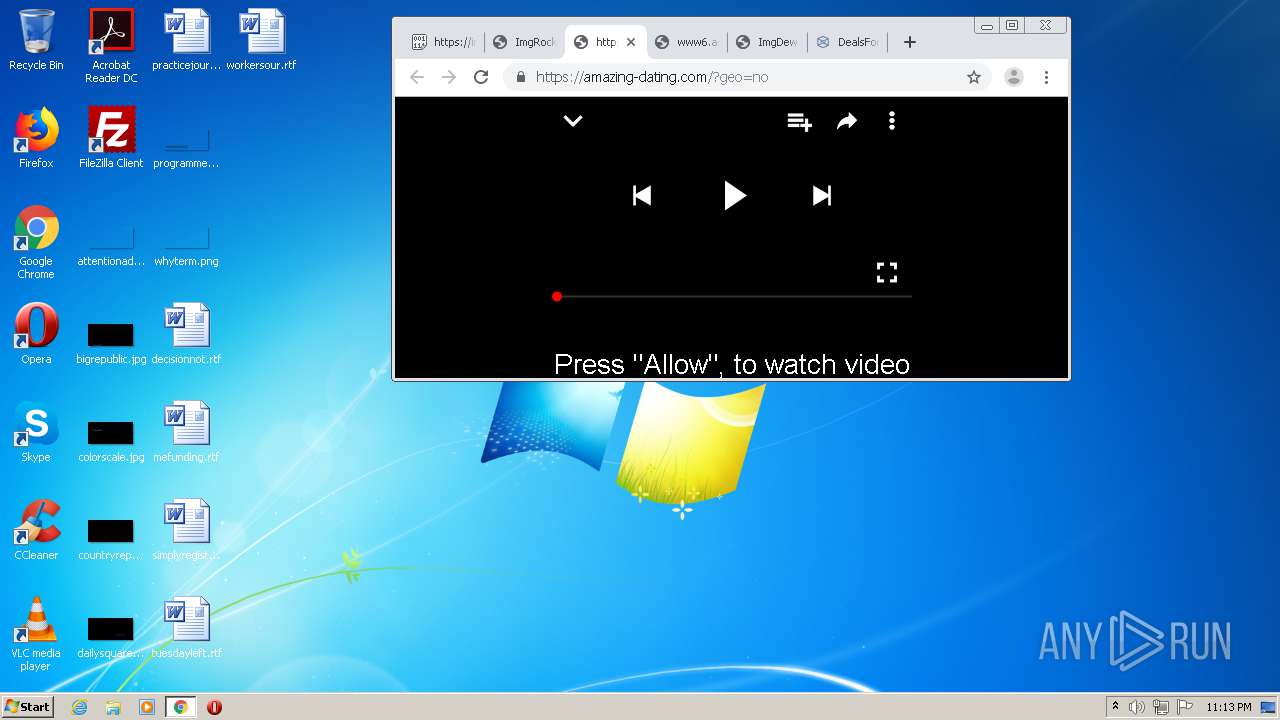This screenshot has width=1280, height=720.
Task: Open Action Center flag icon
Action: (1185, 707)
